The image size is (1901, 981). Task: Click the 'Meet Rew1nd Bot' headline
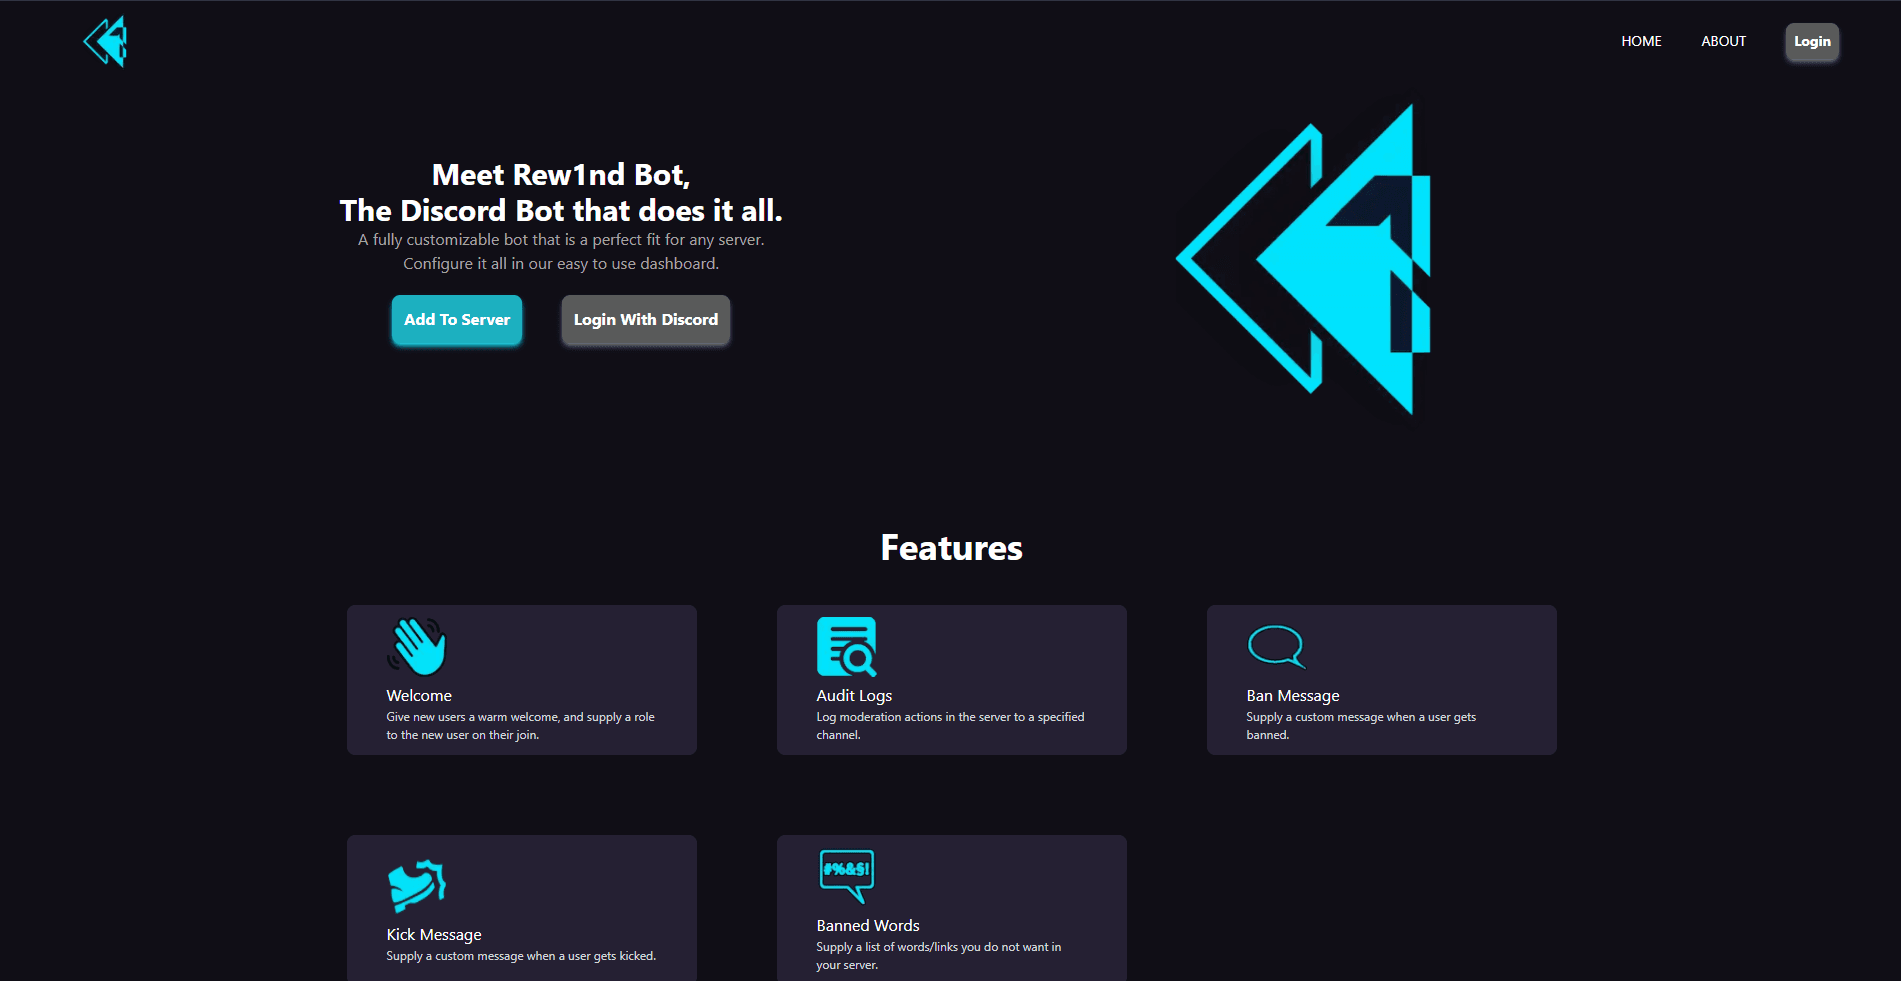[x=561, y=193]
